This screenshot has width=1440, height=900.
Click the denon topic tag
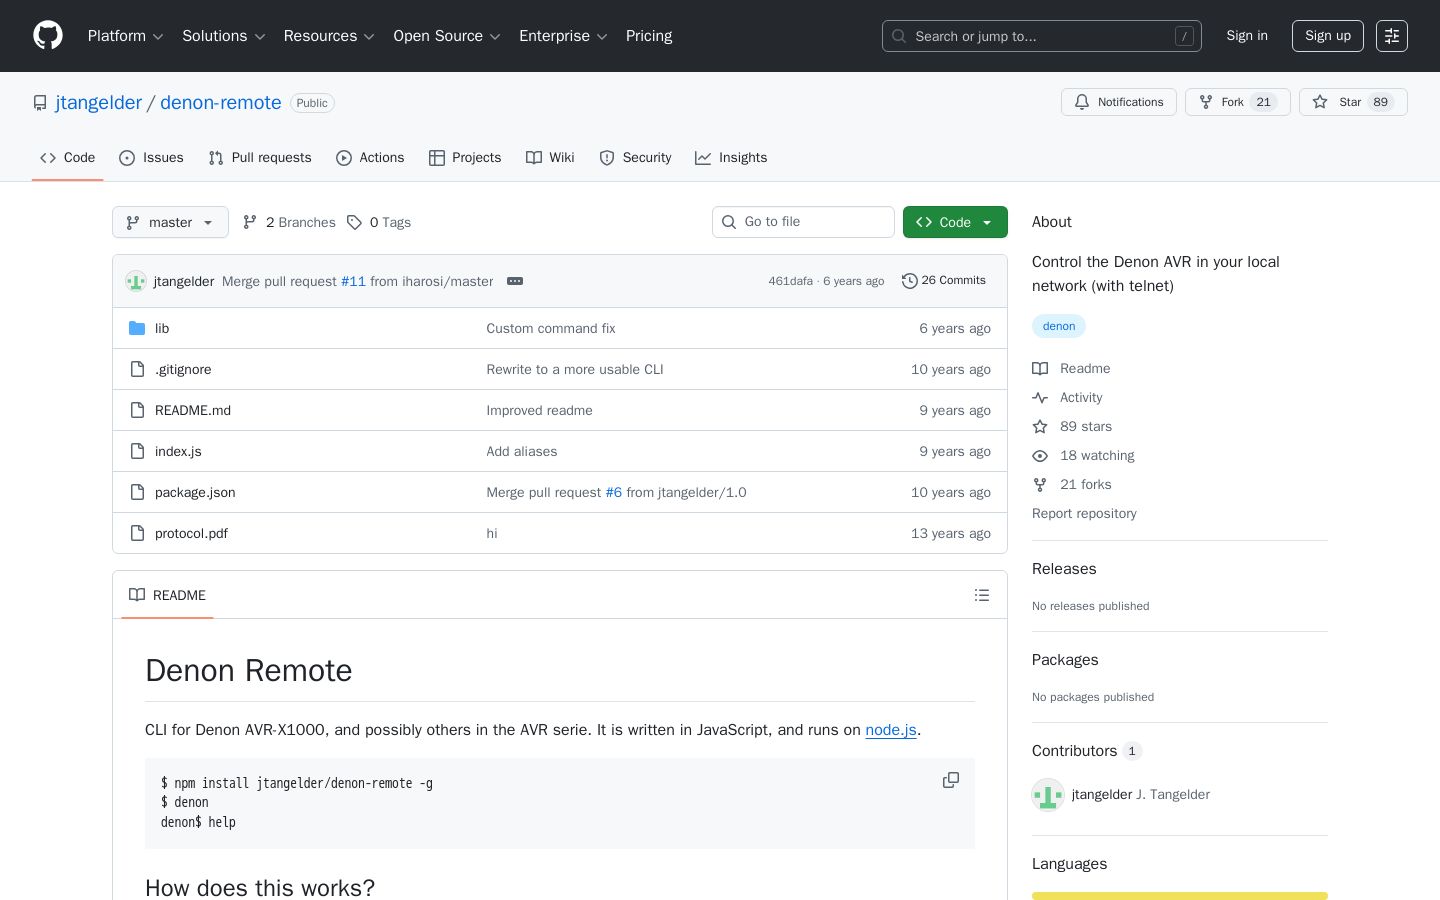point(1059,326)
